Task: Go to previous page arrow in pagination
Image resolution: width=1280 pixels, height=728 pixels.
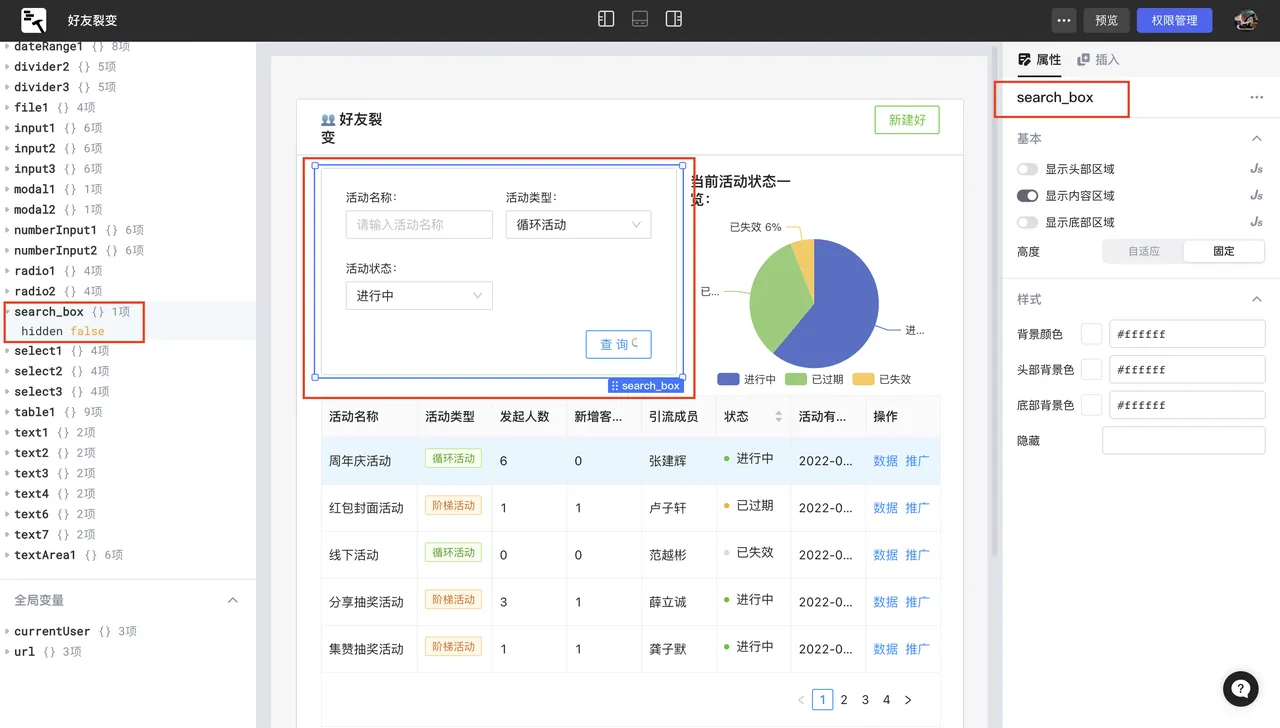Action: [801, 700]
